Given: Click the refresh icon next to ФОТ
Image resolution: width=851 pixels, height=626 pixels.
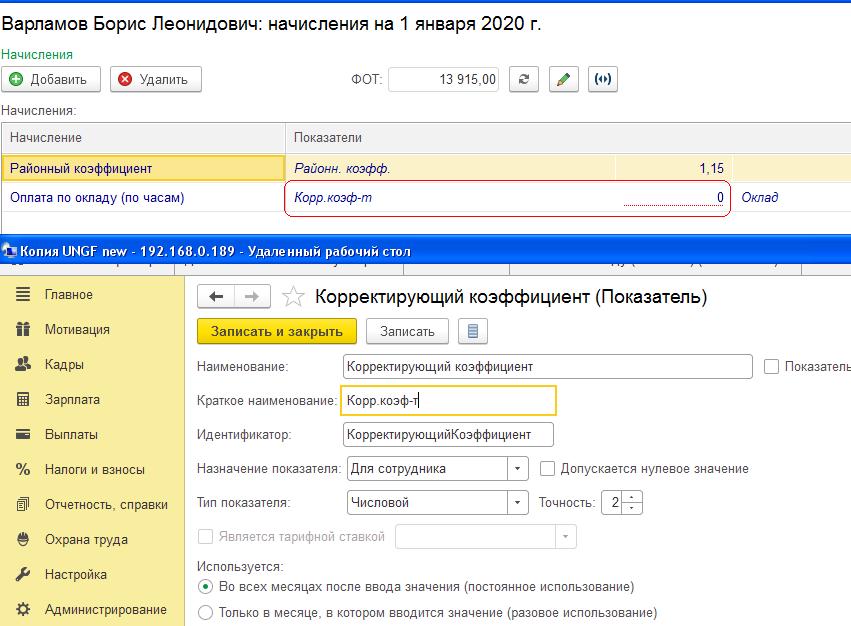Looking at the screenshot, I should click(524, 80).
